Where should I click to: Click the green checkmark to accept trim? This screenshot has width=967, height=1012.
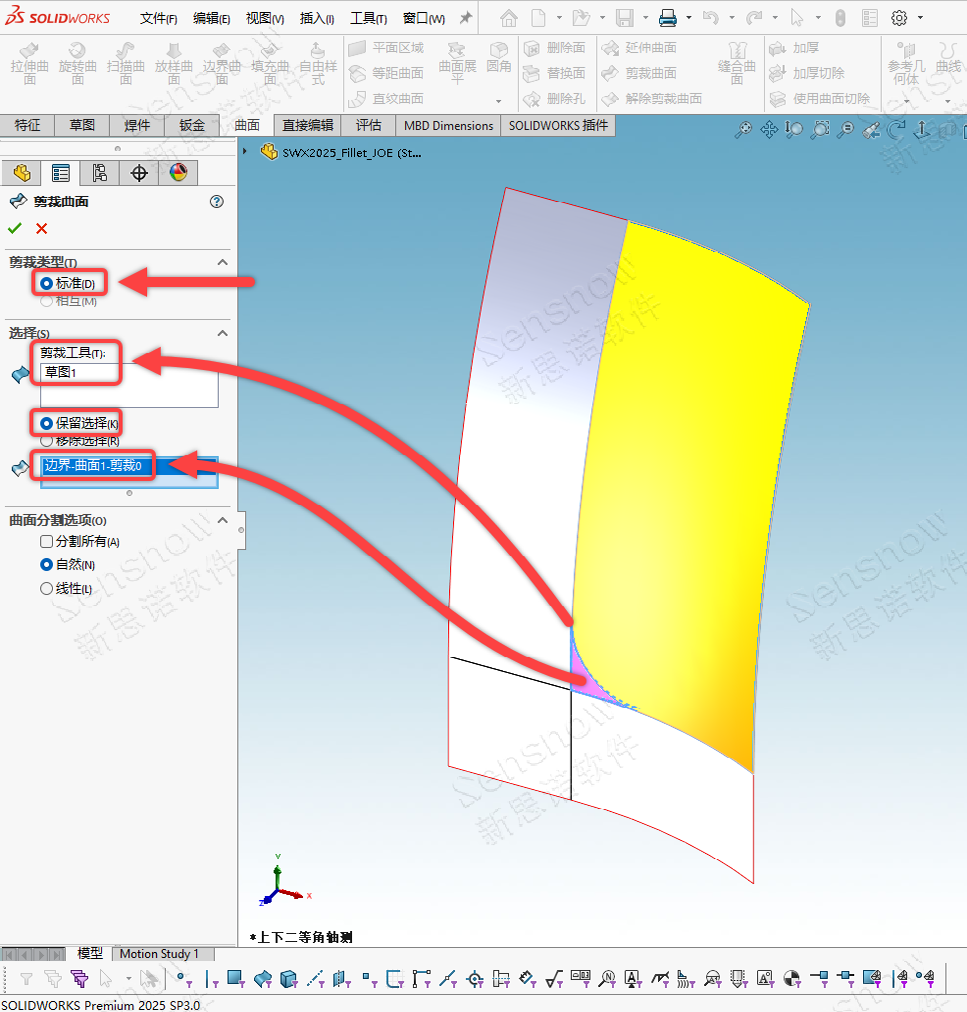click(x=15, y=228)
